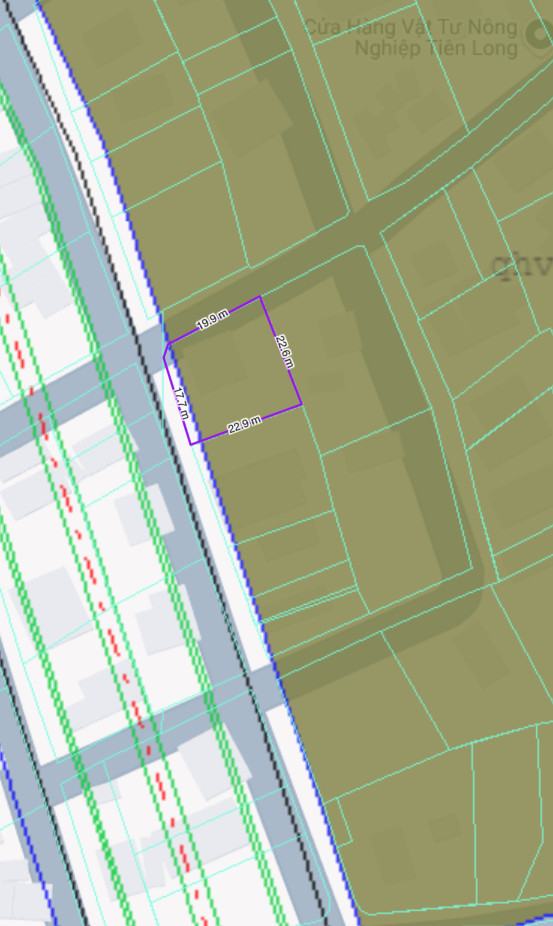Click inside the purple-outlined land parcel
Screen dimensions: 553x926
click(x=236, y=372)
